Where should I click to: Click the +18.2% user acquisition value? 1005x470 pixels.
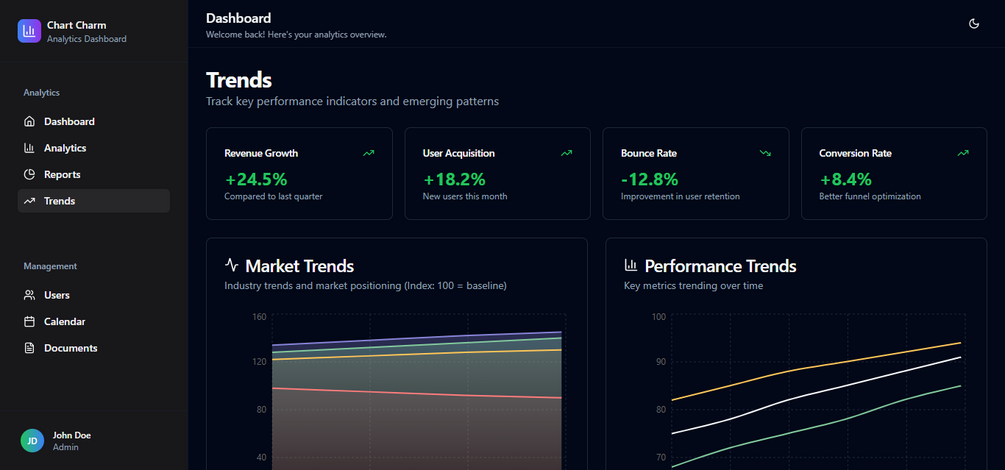click(454, 179)
